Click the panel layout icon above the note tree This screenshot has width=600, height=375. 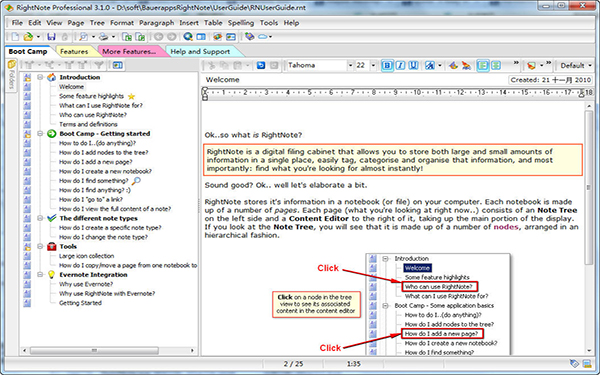(x=117, y=65)
